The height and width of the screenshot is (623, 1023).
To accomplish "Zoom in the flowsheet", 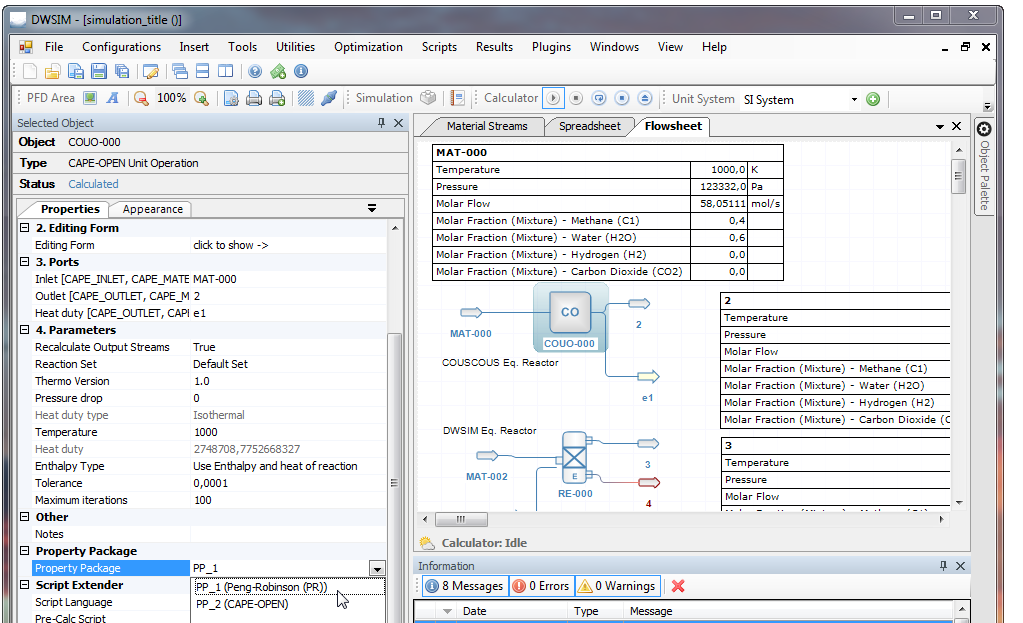I will [x=202, y=98].
